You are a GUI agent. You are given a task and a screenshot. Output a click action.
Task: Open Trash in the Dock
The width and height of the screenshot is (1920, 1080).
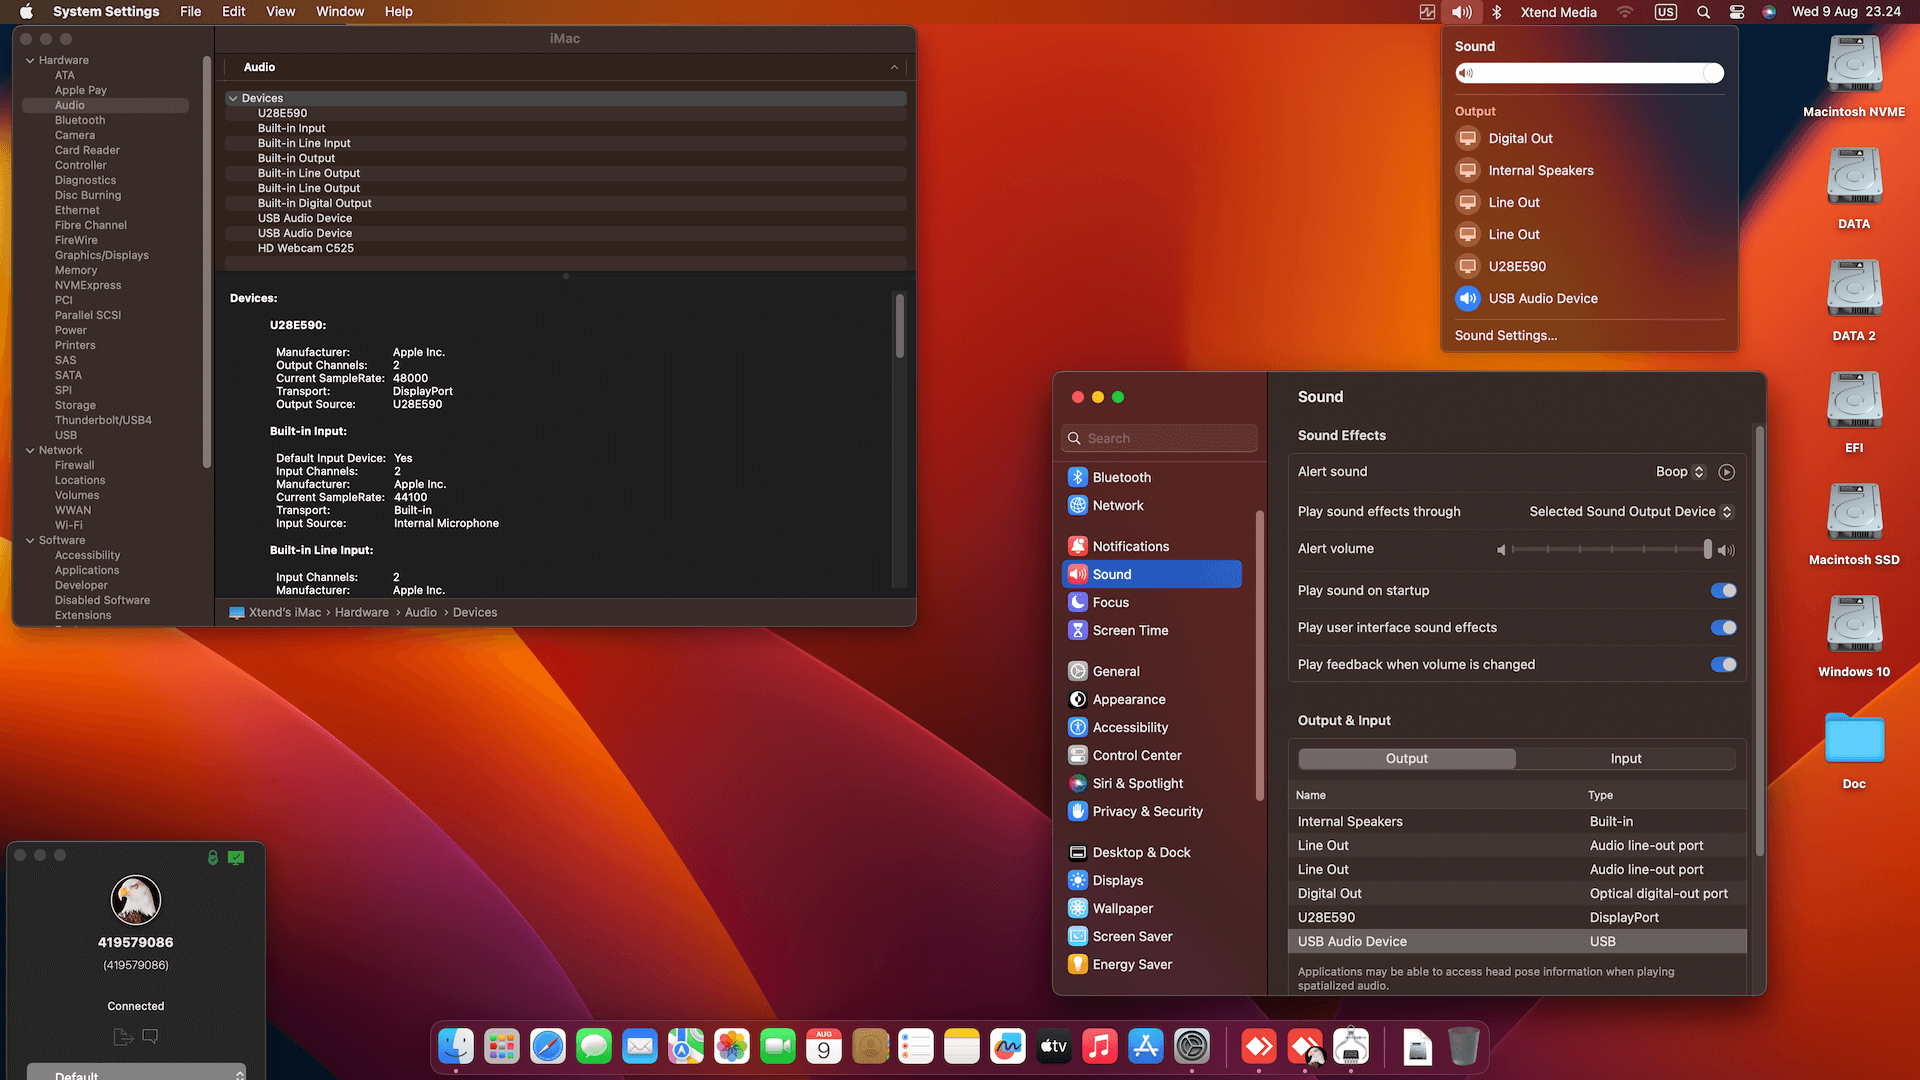tap(1464, 1047)
